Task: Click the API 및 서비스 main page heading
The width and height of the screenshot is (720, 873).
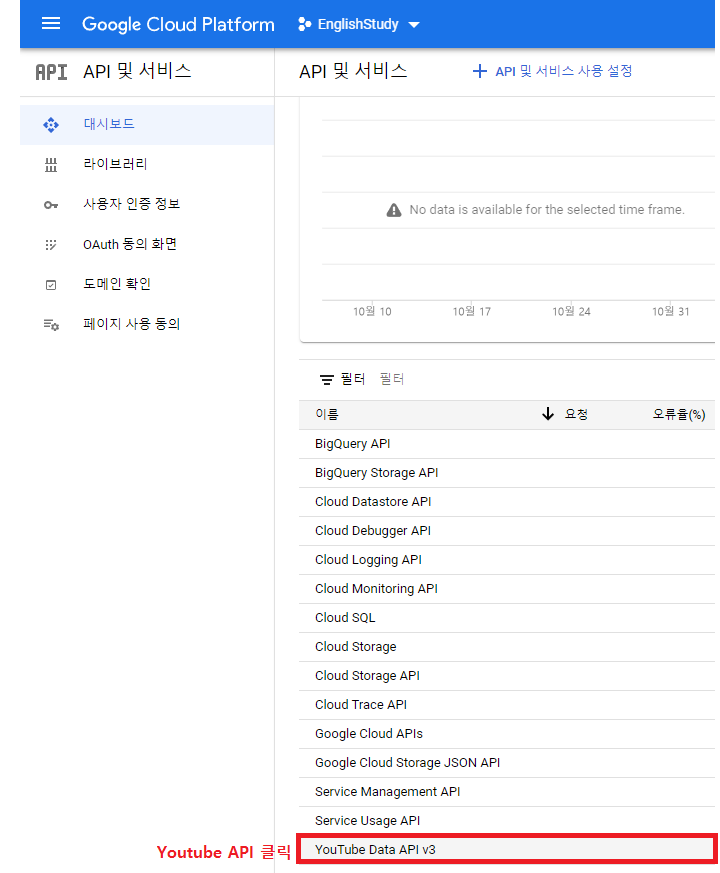Action: [354, 71]
